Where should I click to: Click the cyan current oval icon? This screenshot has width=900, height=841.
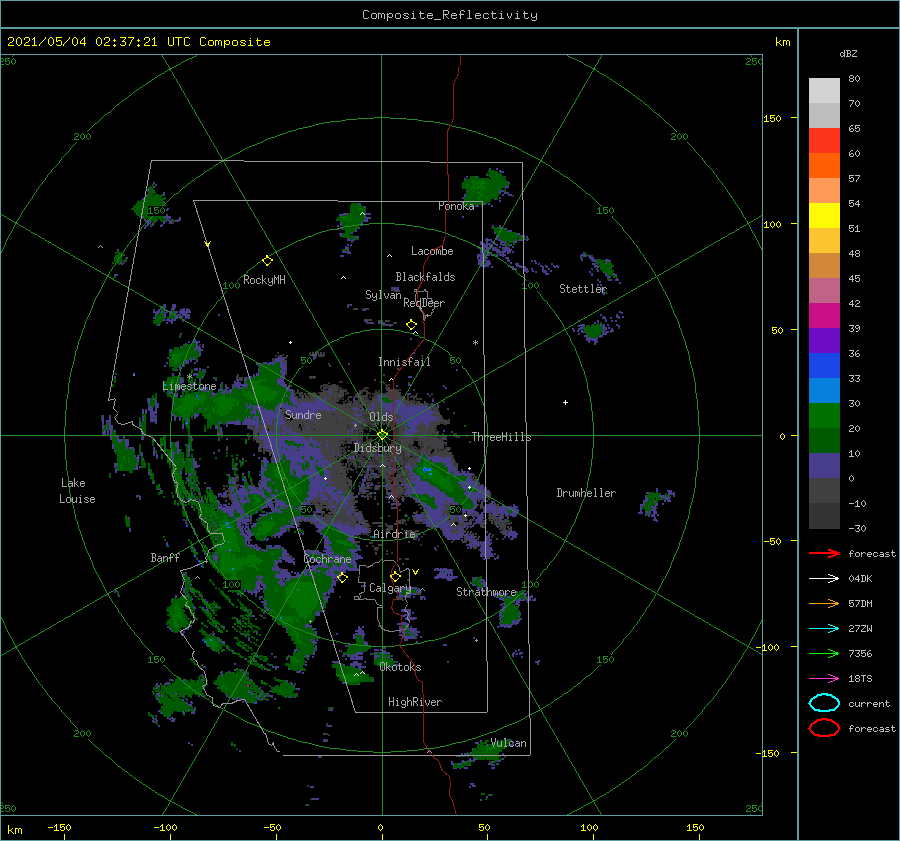[x=824, y=703]
